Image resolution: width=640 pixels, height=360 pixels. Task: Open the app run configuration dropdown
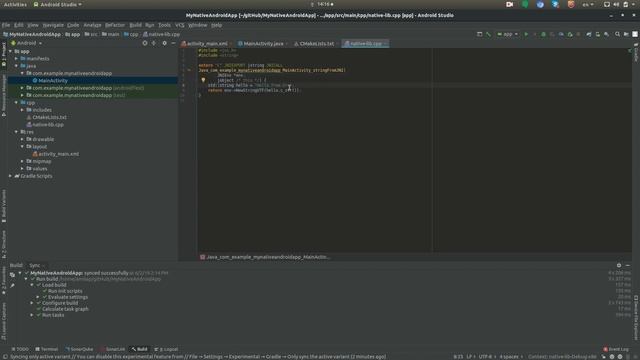click(507, 34)
